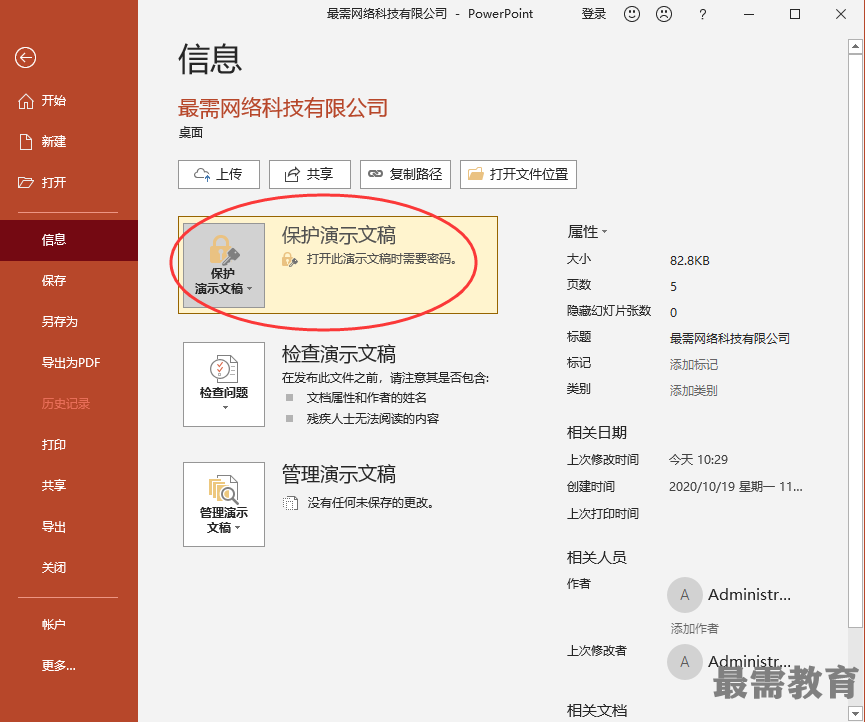Minimize the PowerPoint window
865x722 pixels.
(x=749, y=14)
